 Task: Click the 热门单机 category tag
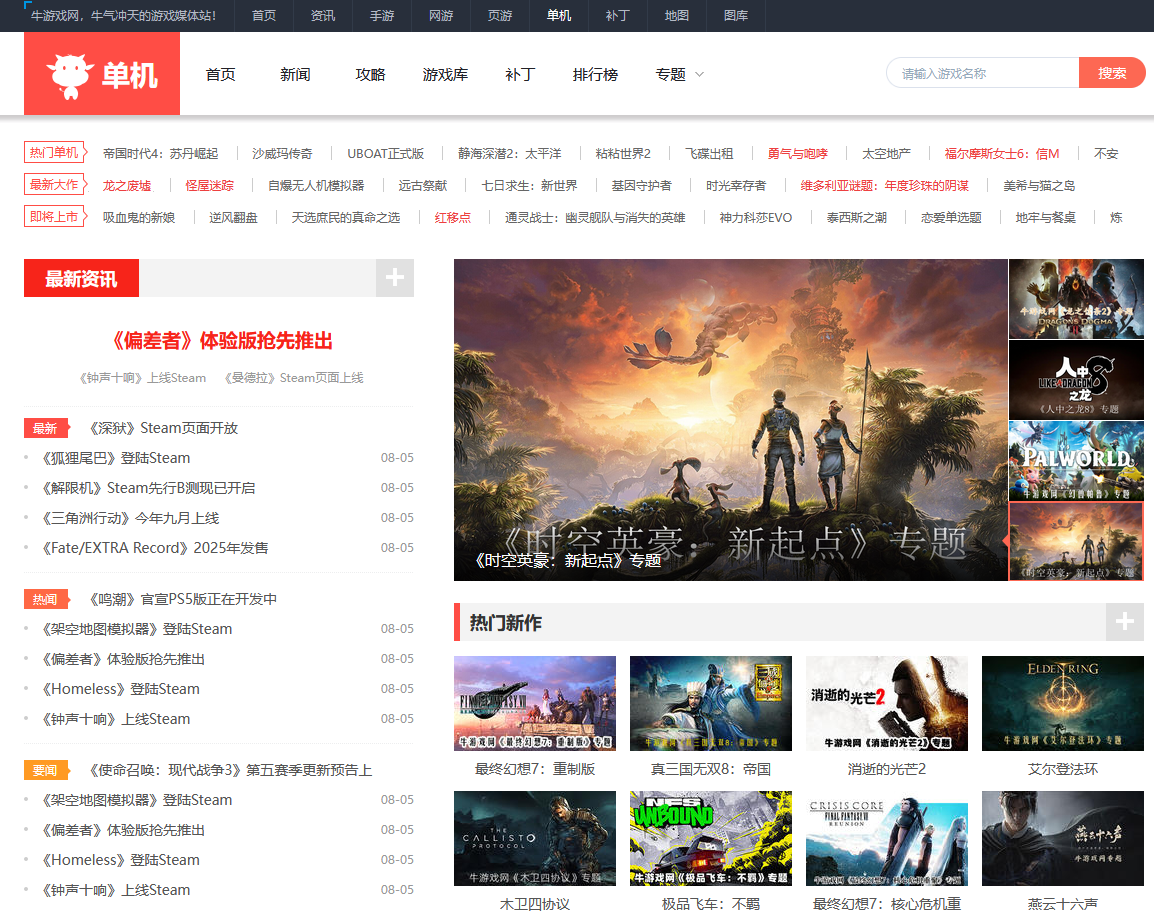(x=54, y=153)
